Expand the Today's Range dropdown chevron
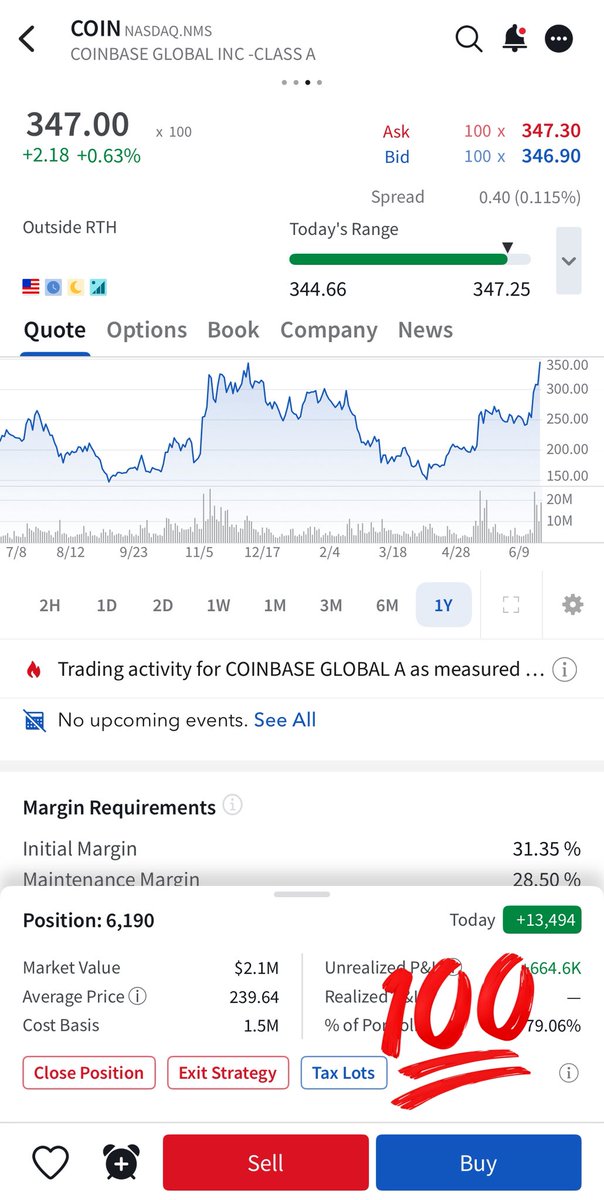 [x=569, y=261]
